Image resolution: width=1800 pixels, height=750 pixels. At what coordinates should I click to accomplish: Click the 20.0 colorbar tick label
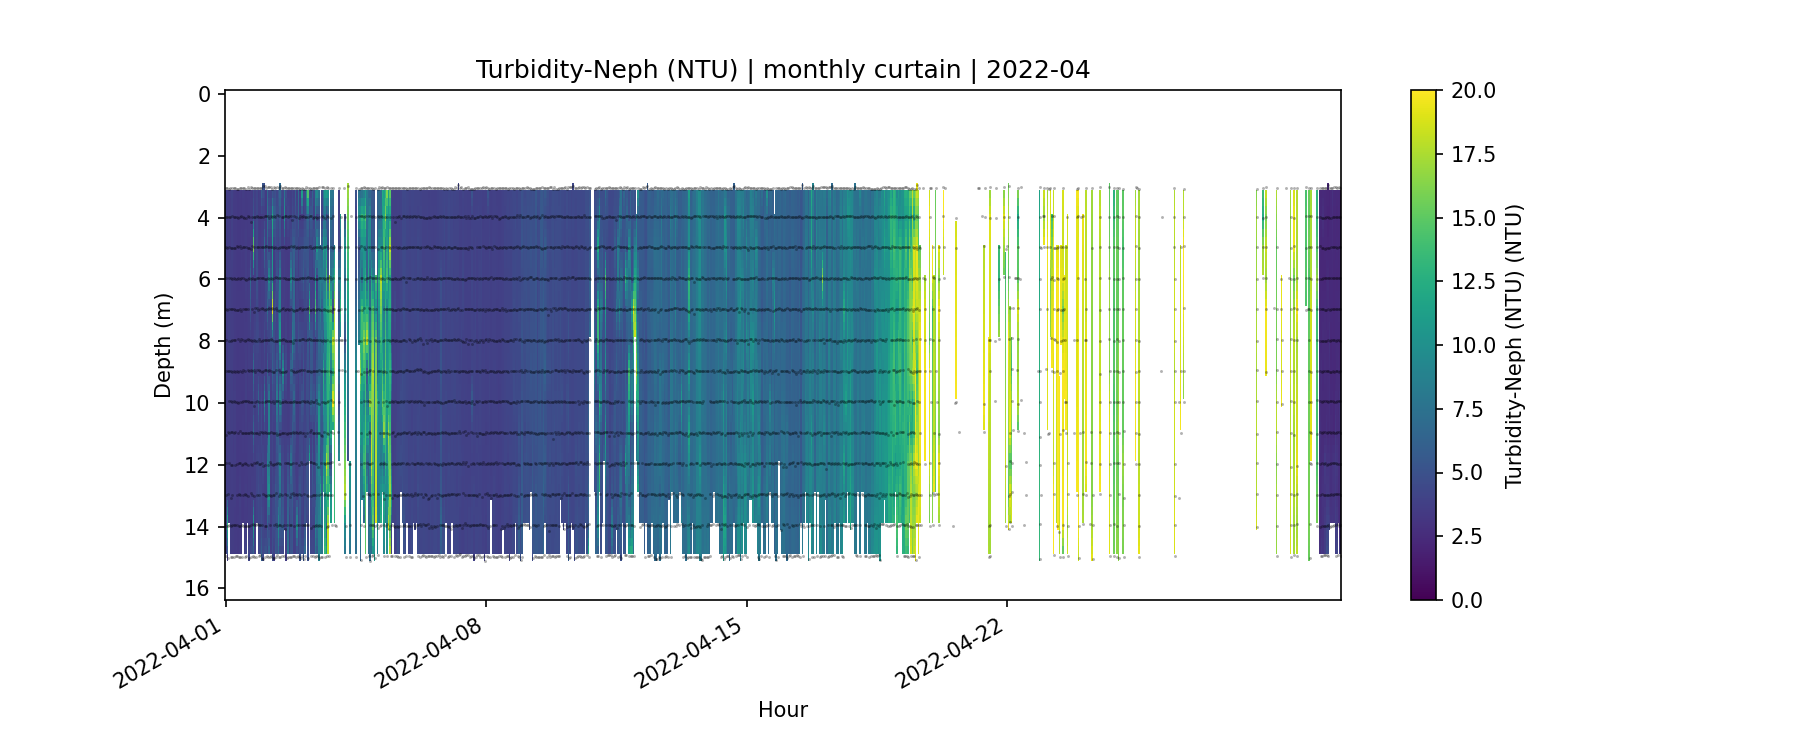click(x=1473, y=91)
